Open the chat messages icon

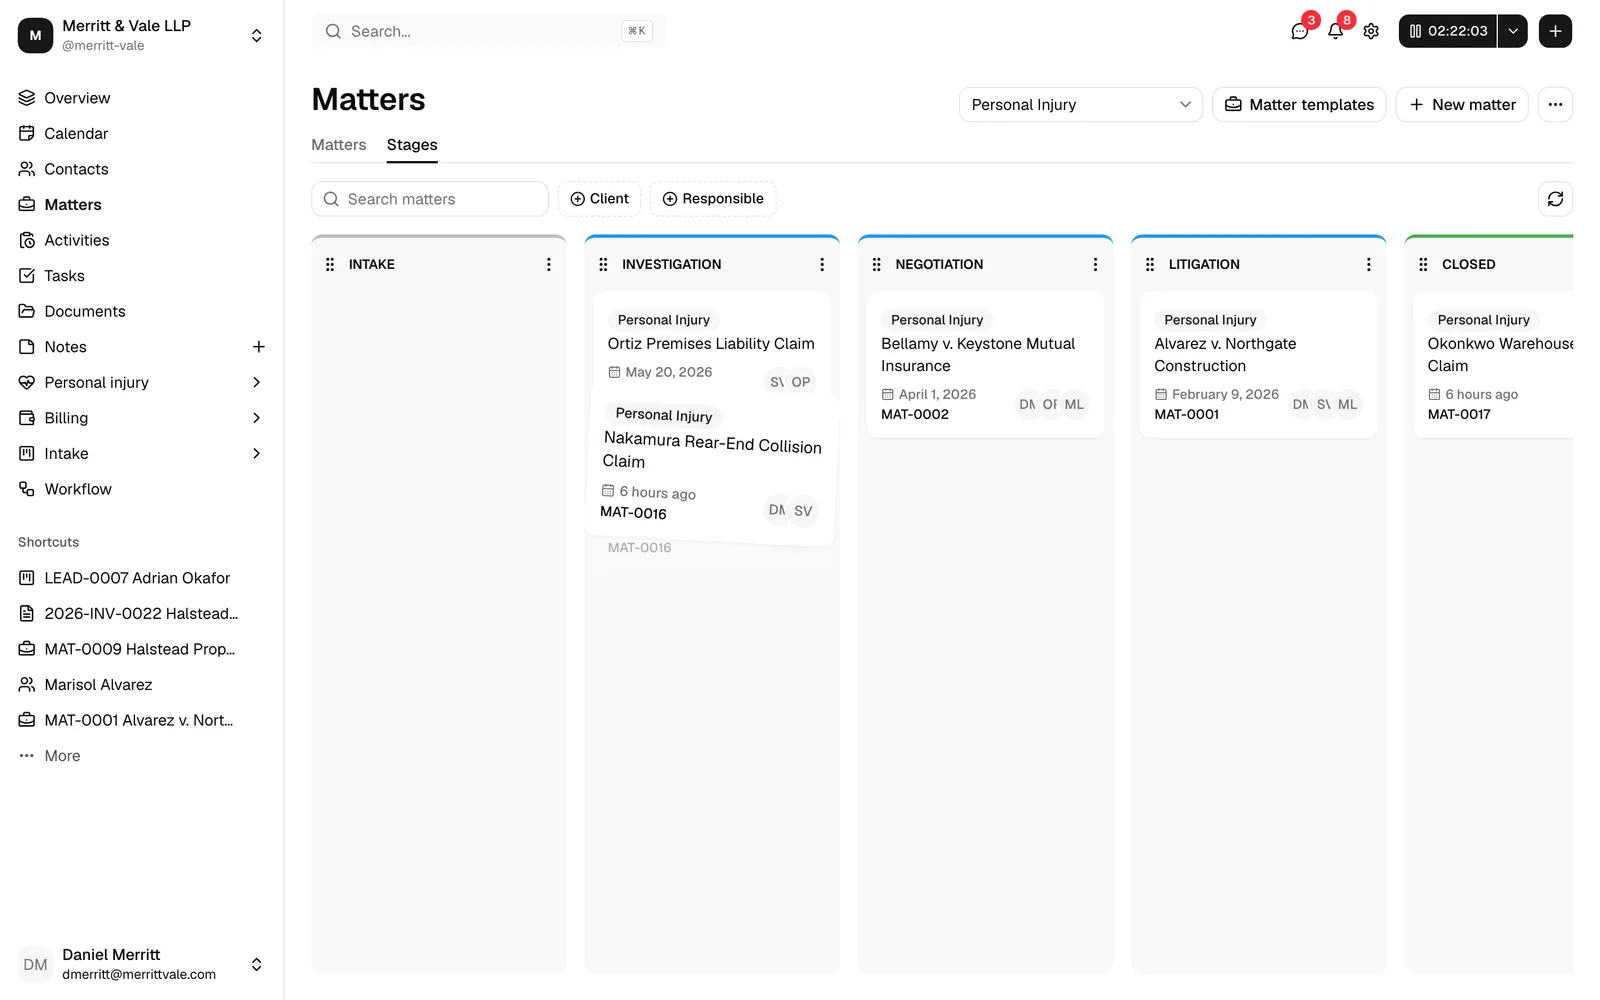[x=1299, y=31]
